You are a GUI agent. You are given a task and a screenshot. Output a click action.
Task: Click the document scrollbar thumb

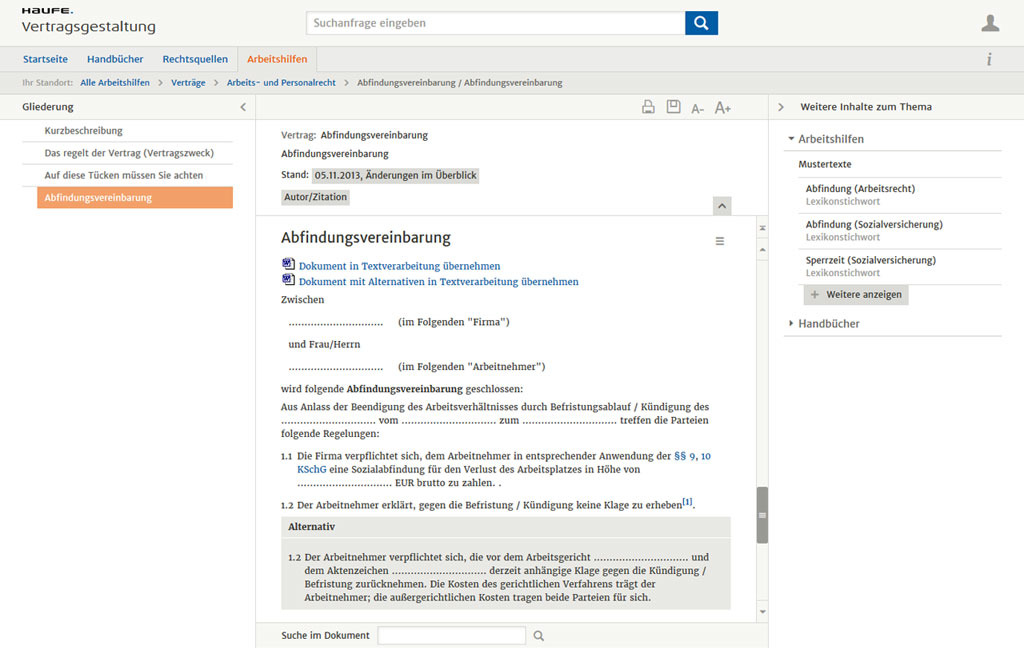(x=762, y=515)
